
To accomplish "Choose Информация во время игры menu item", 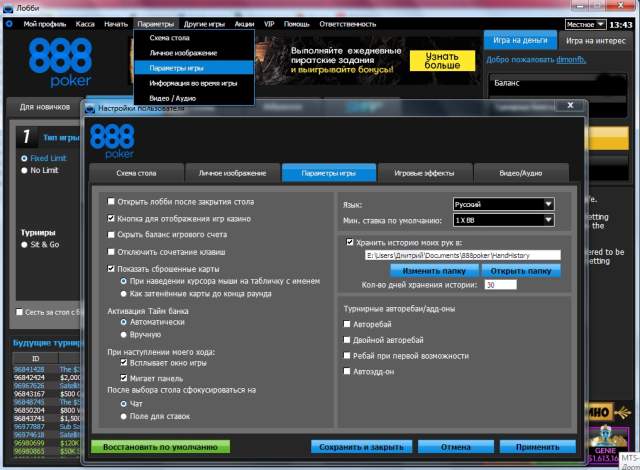I will coord(194,83).
